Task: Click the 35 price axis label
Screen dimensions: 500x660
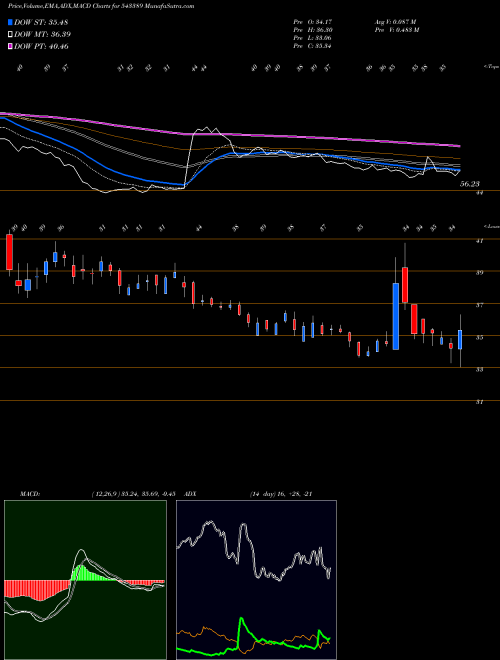Action: click(x=479, y=338)
